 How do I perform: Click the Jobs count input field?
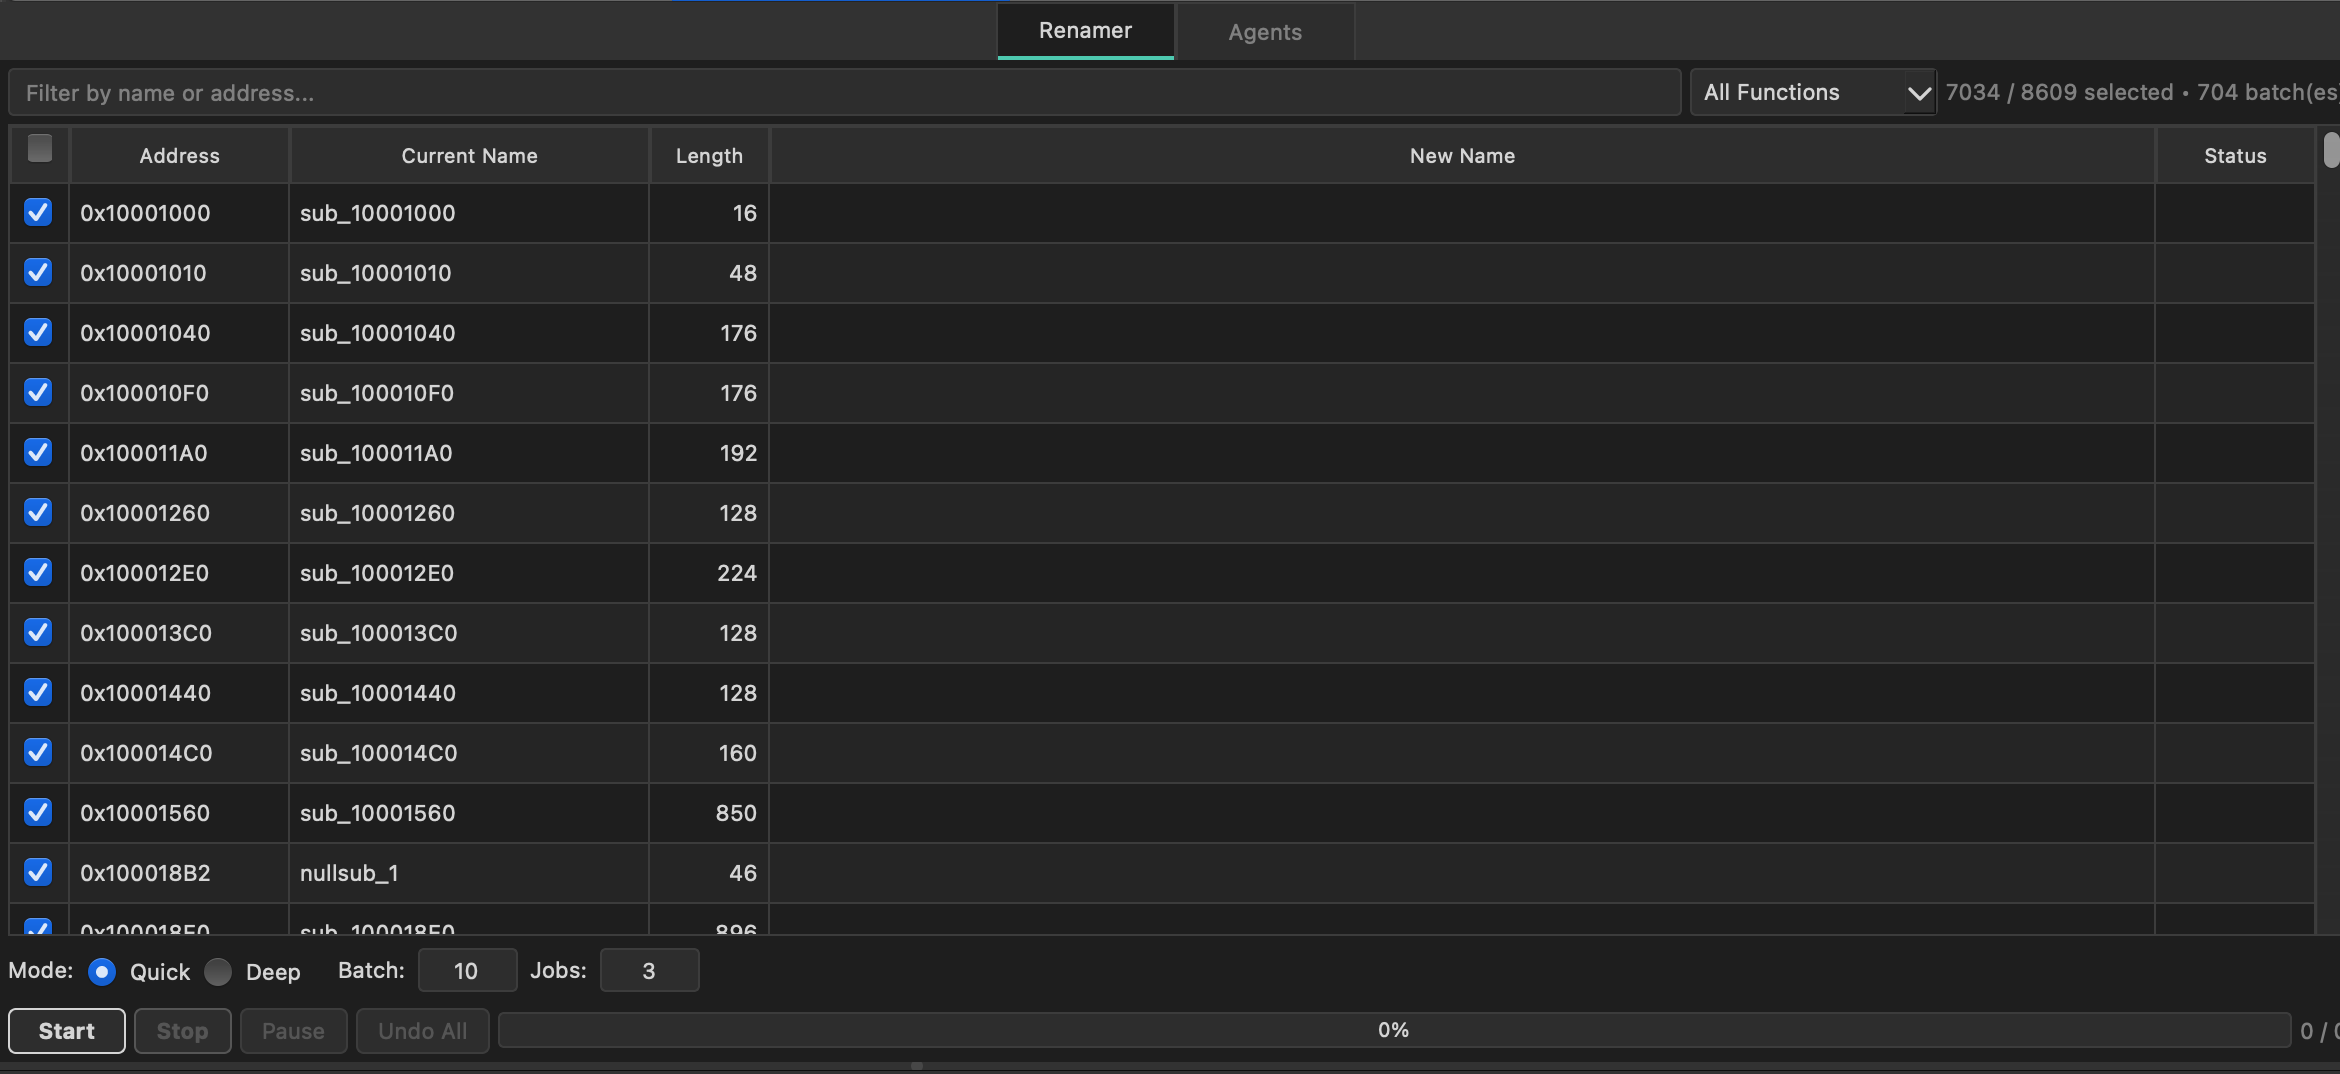tap(649, 970)
